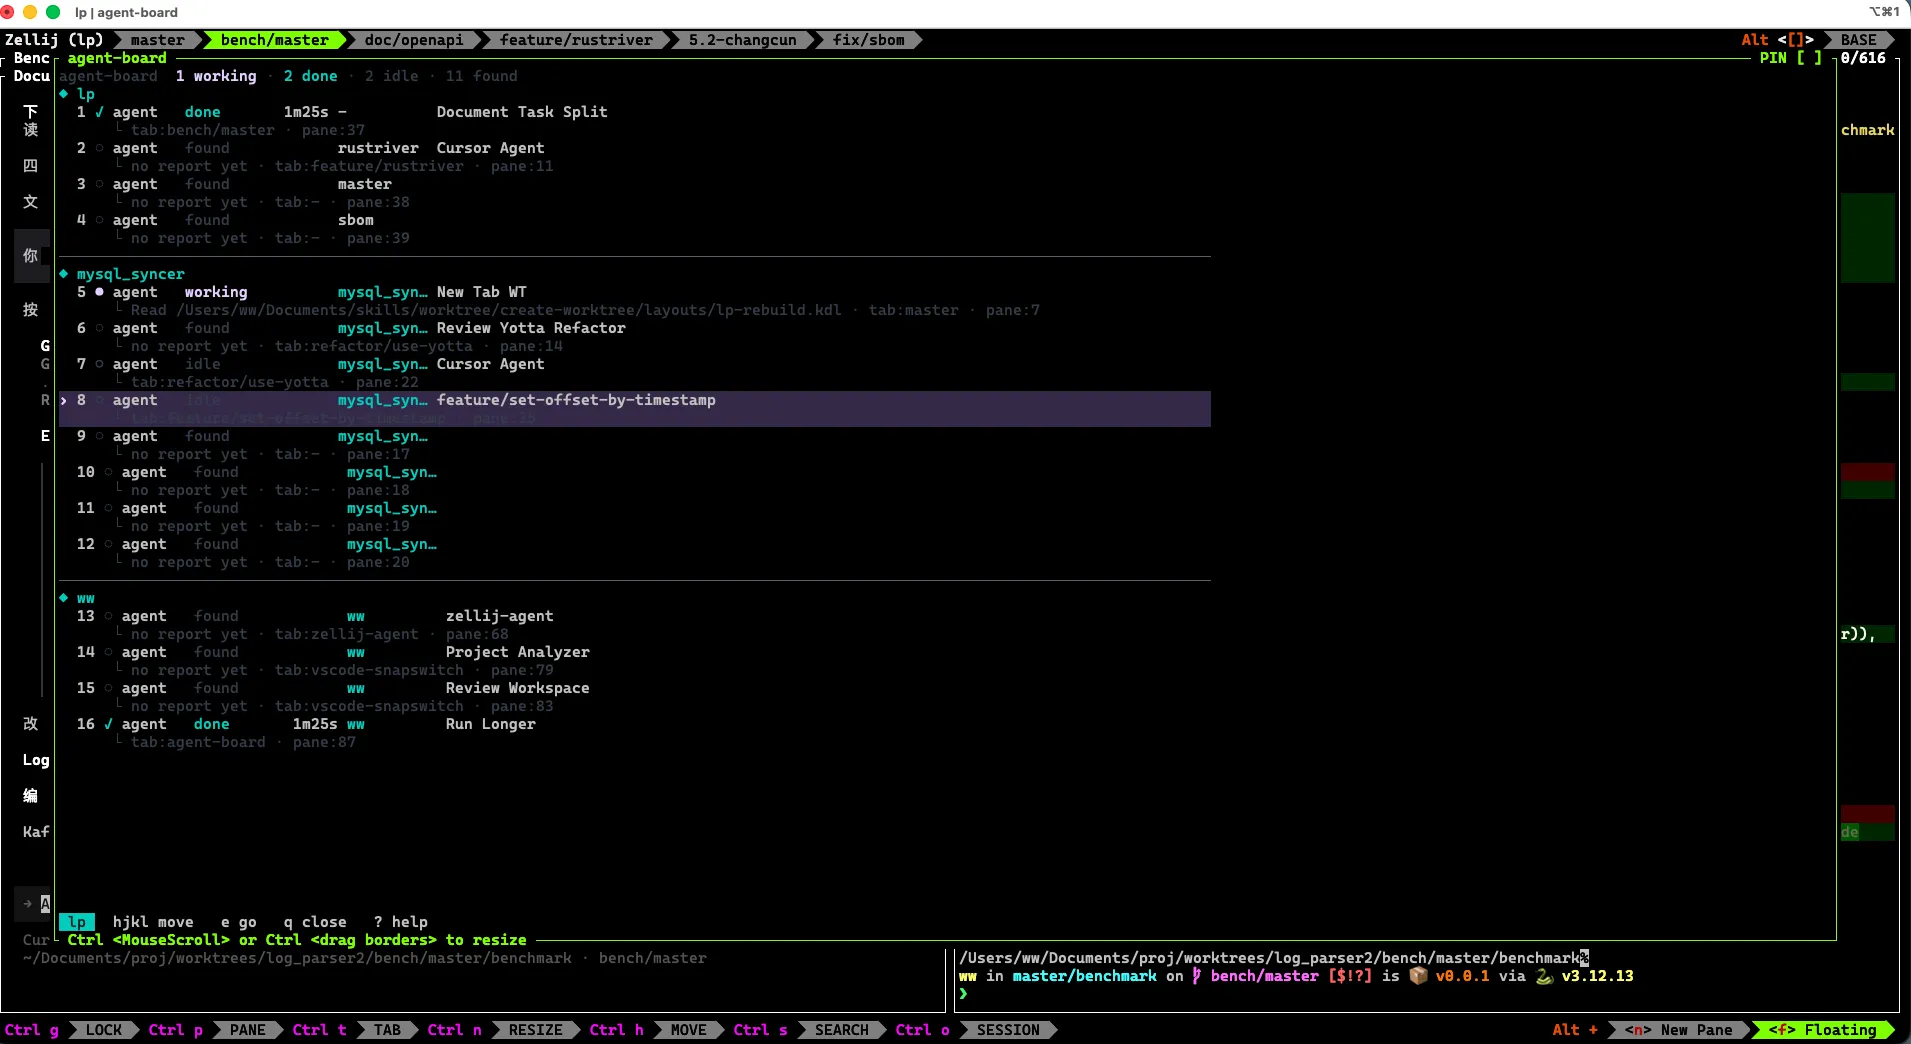This screenshot has height=1044, width=1911.
Task: Click the python snake icon in prompt
Action: (1544, 976)
